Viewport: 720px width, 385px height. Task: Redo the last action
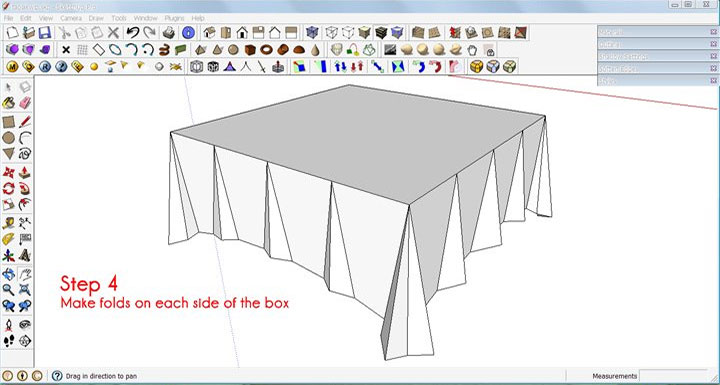pyautogui.click(x=149, y=33)
